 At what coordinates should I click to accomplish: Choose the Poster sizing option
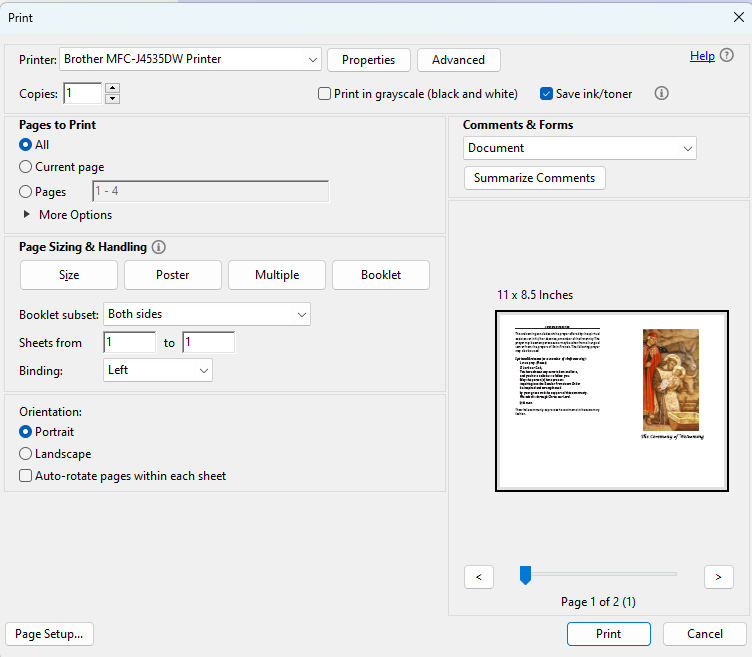172,275
